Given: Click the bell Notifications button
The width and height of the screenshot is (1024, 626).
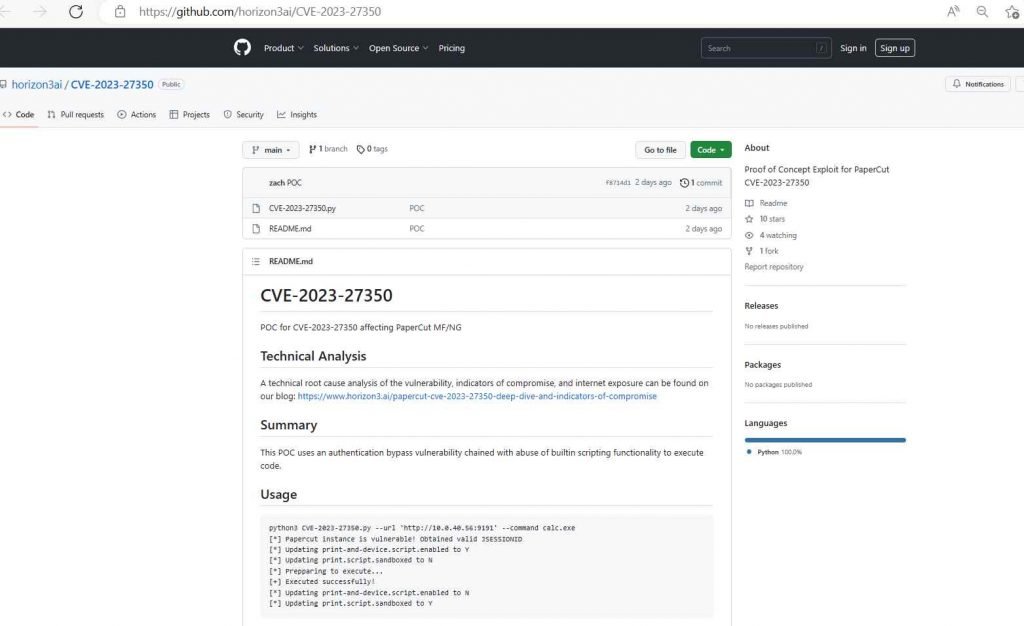Looking at the screenshot, I should point(978,84).
